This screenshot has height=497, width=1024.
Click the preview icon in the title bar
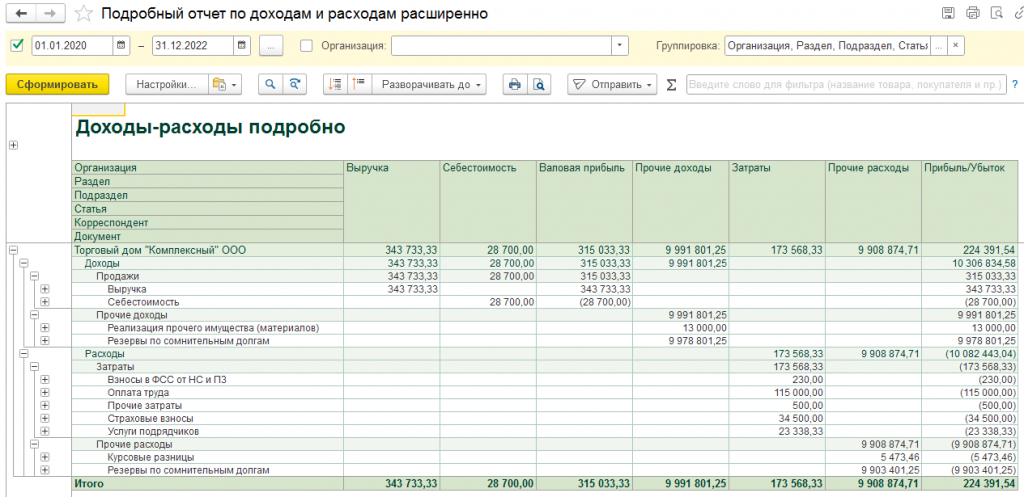996,13
